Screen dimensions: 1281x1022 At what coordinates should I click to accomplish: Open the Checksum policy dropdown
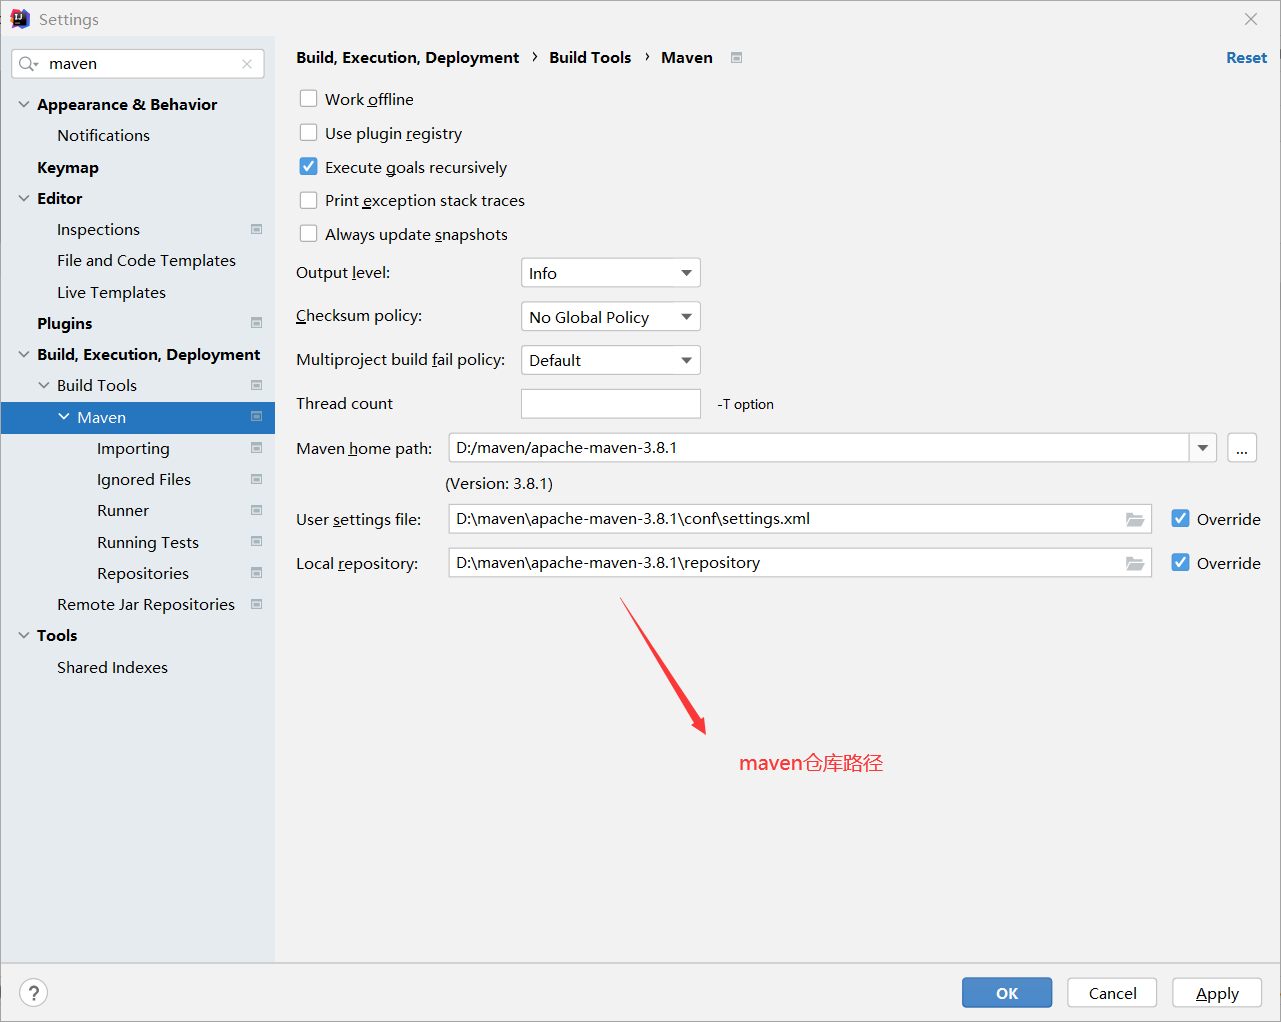tap(611, 317)
